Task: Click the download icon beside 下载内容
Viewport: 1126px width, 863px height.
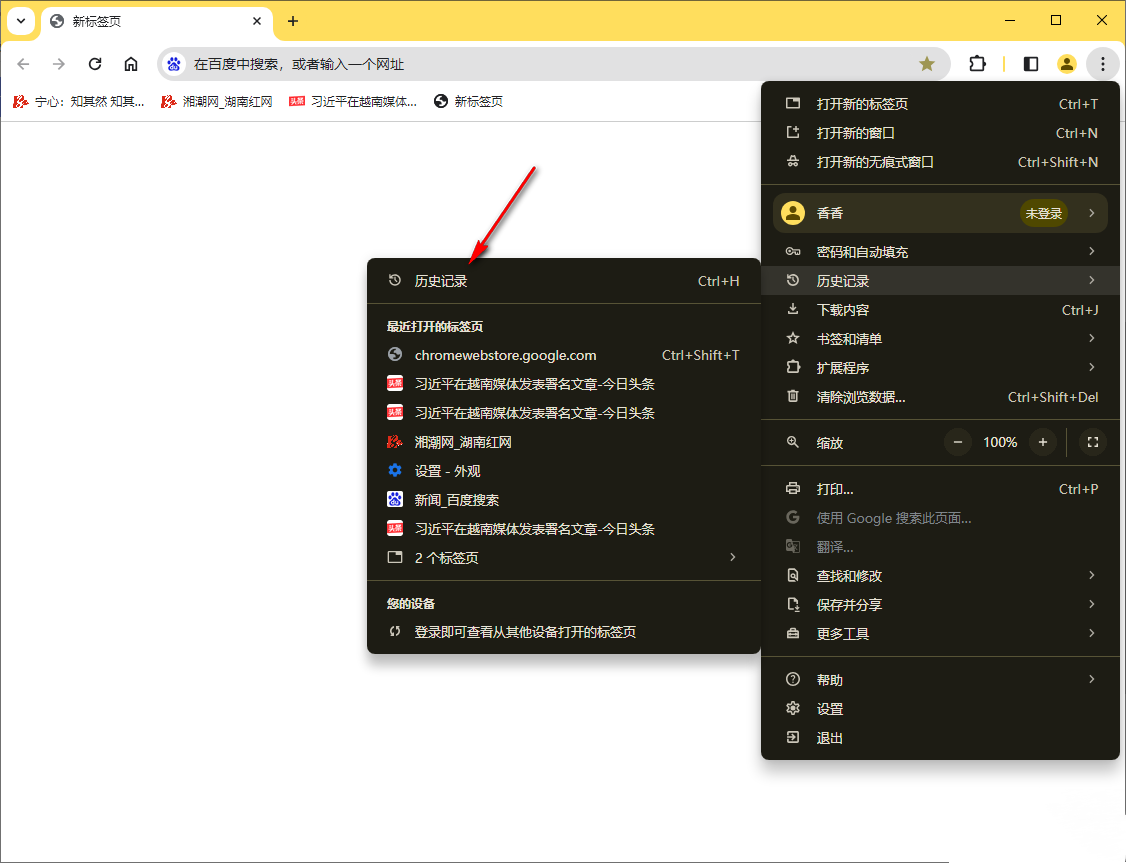Action: point(793,309)
